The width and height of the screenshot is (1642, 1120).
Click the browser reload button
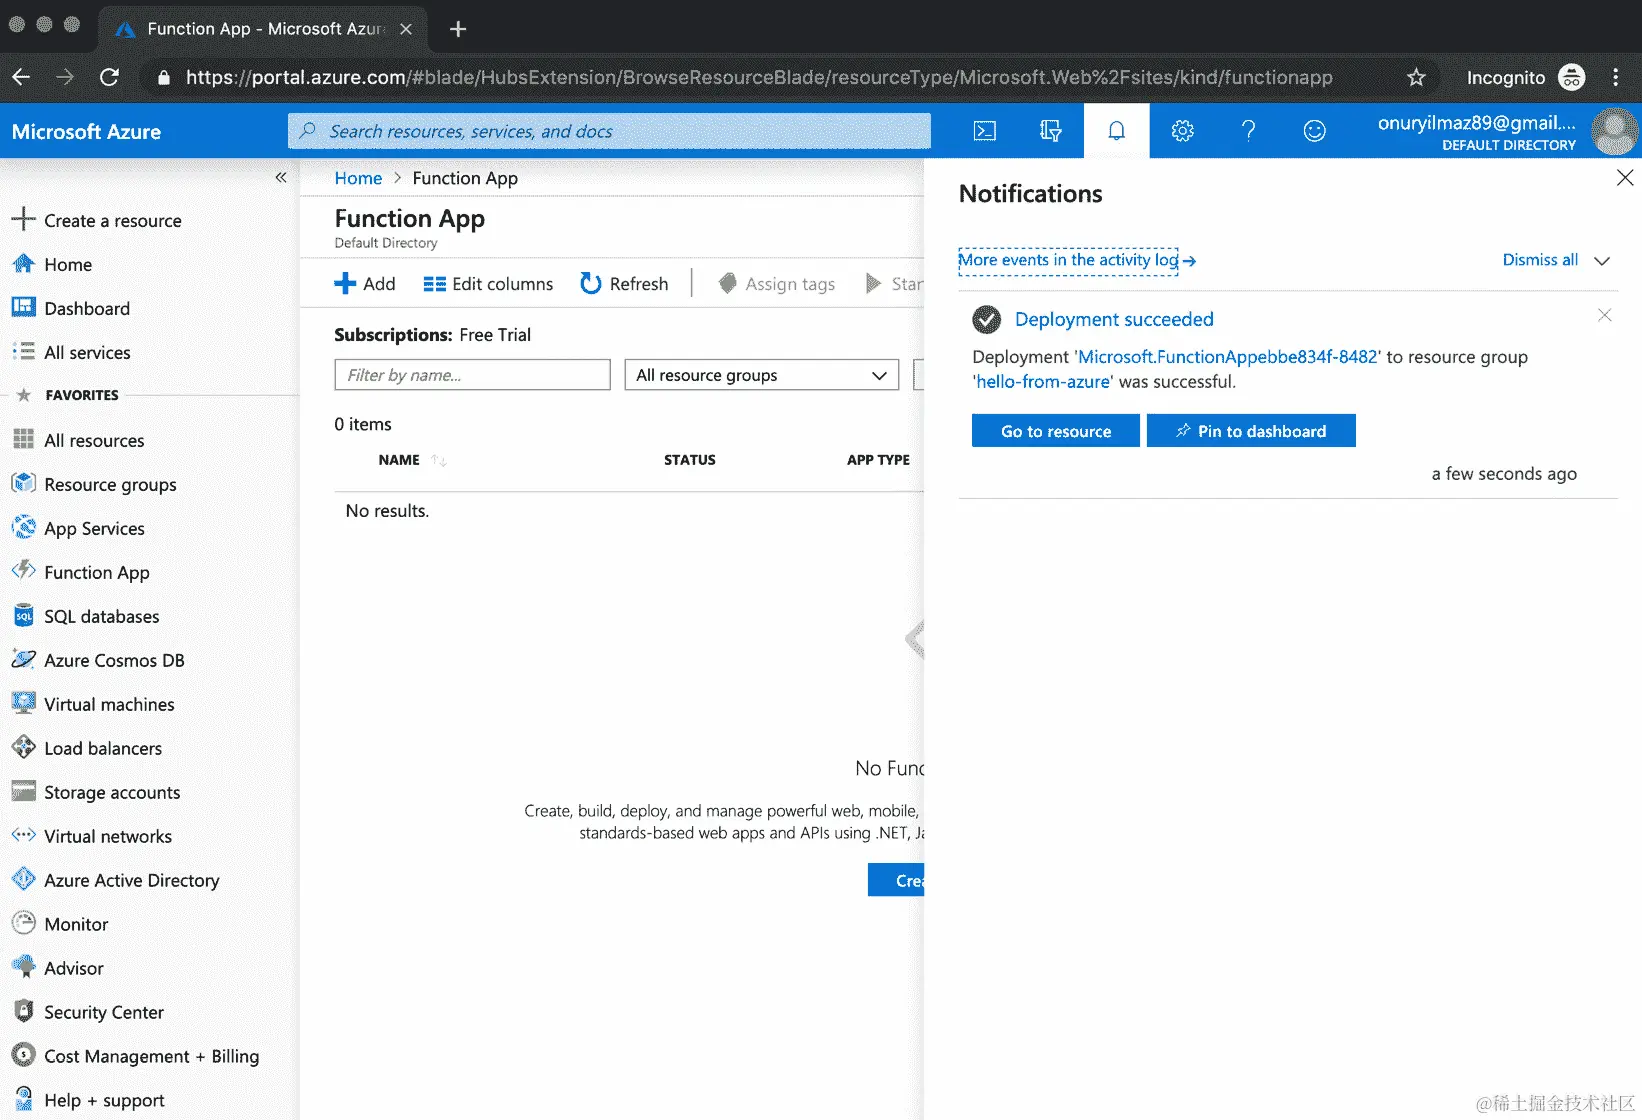pyautogui.click(x=110, y=77)
